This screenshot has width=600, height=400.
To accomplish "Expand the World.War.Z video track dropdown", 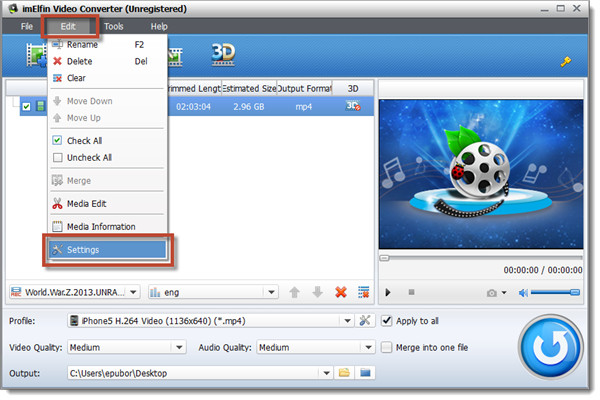I will tap(133, 292).
